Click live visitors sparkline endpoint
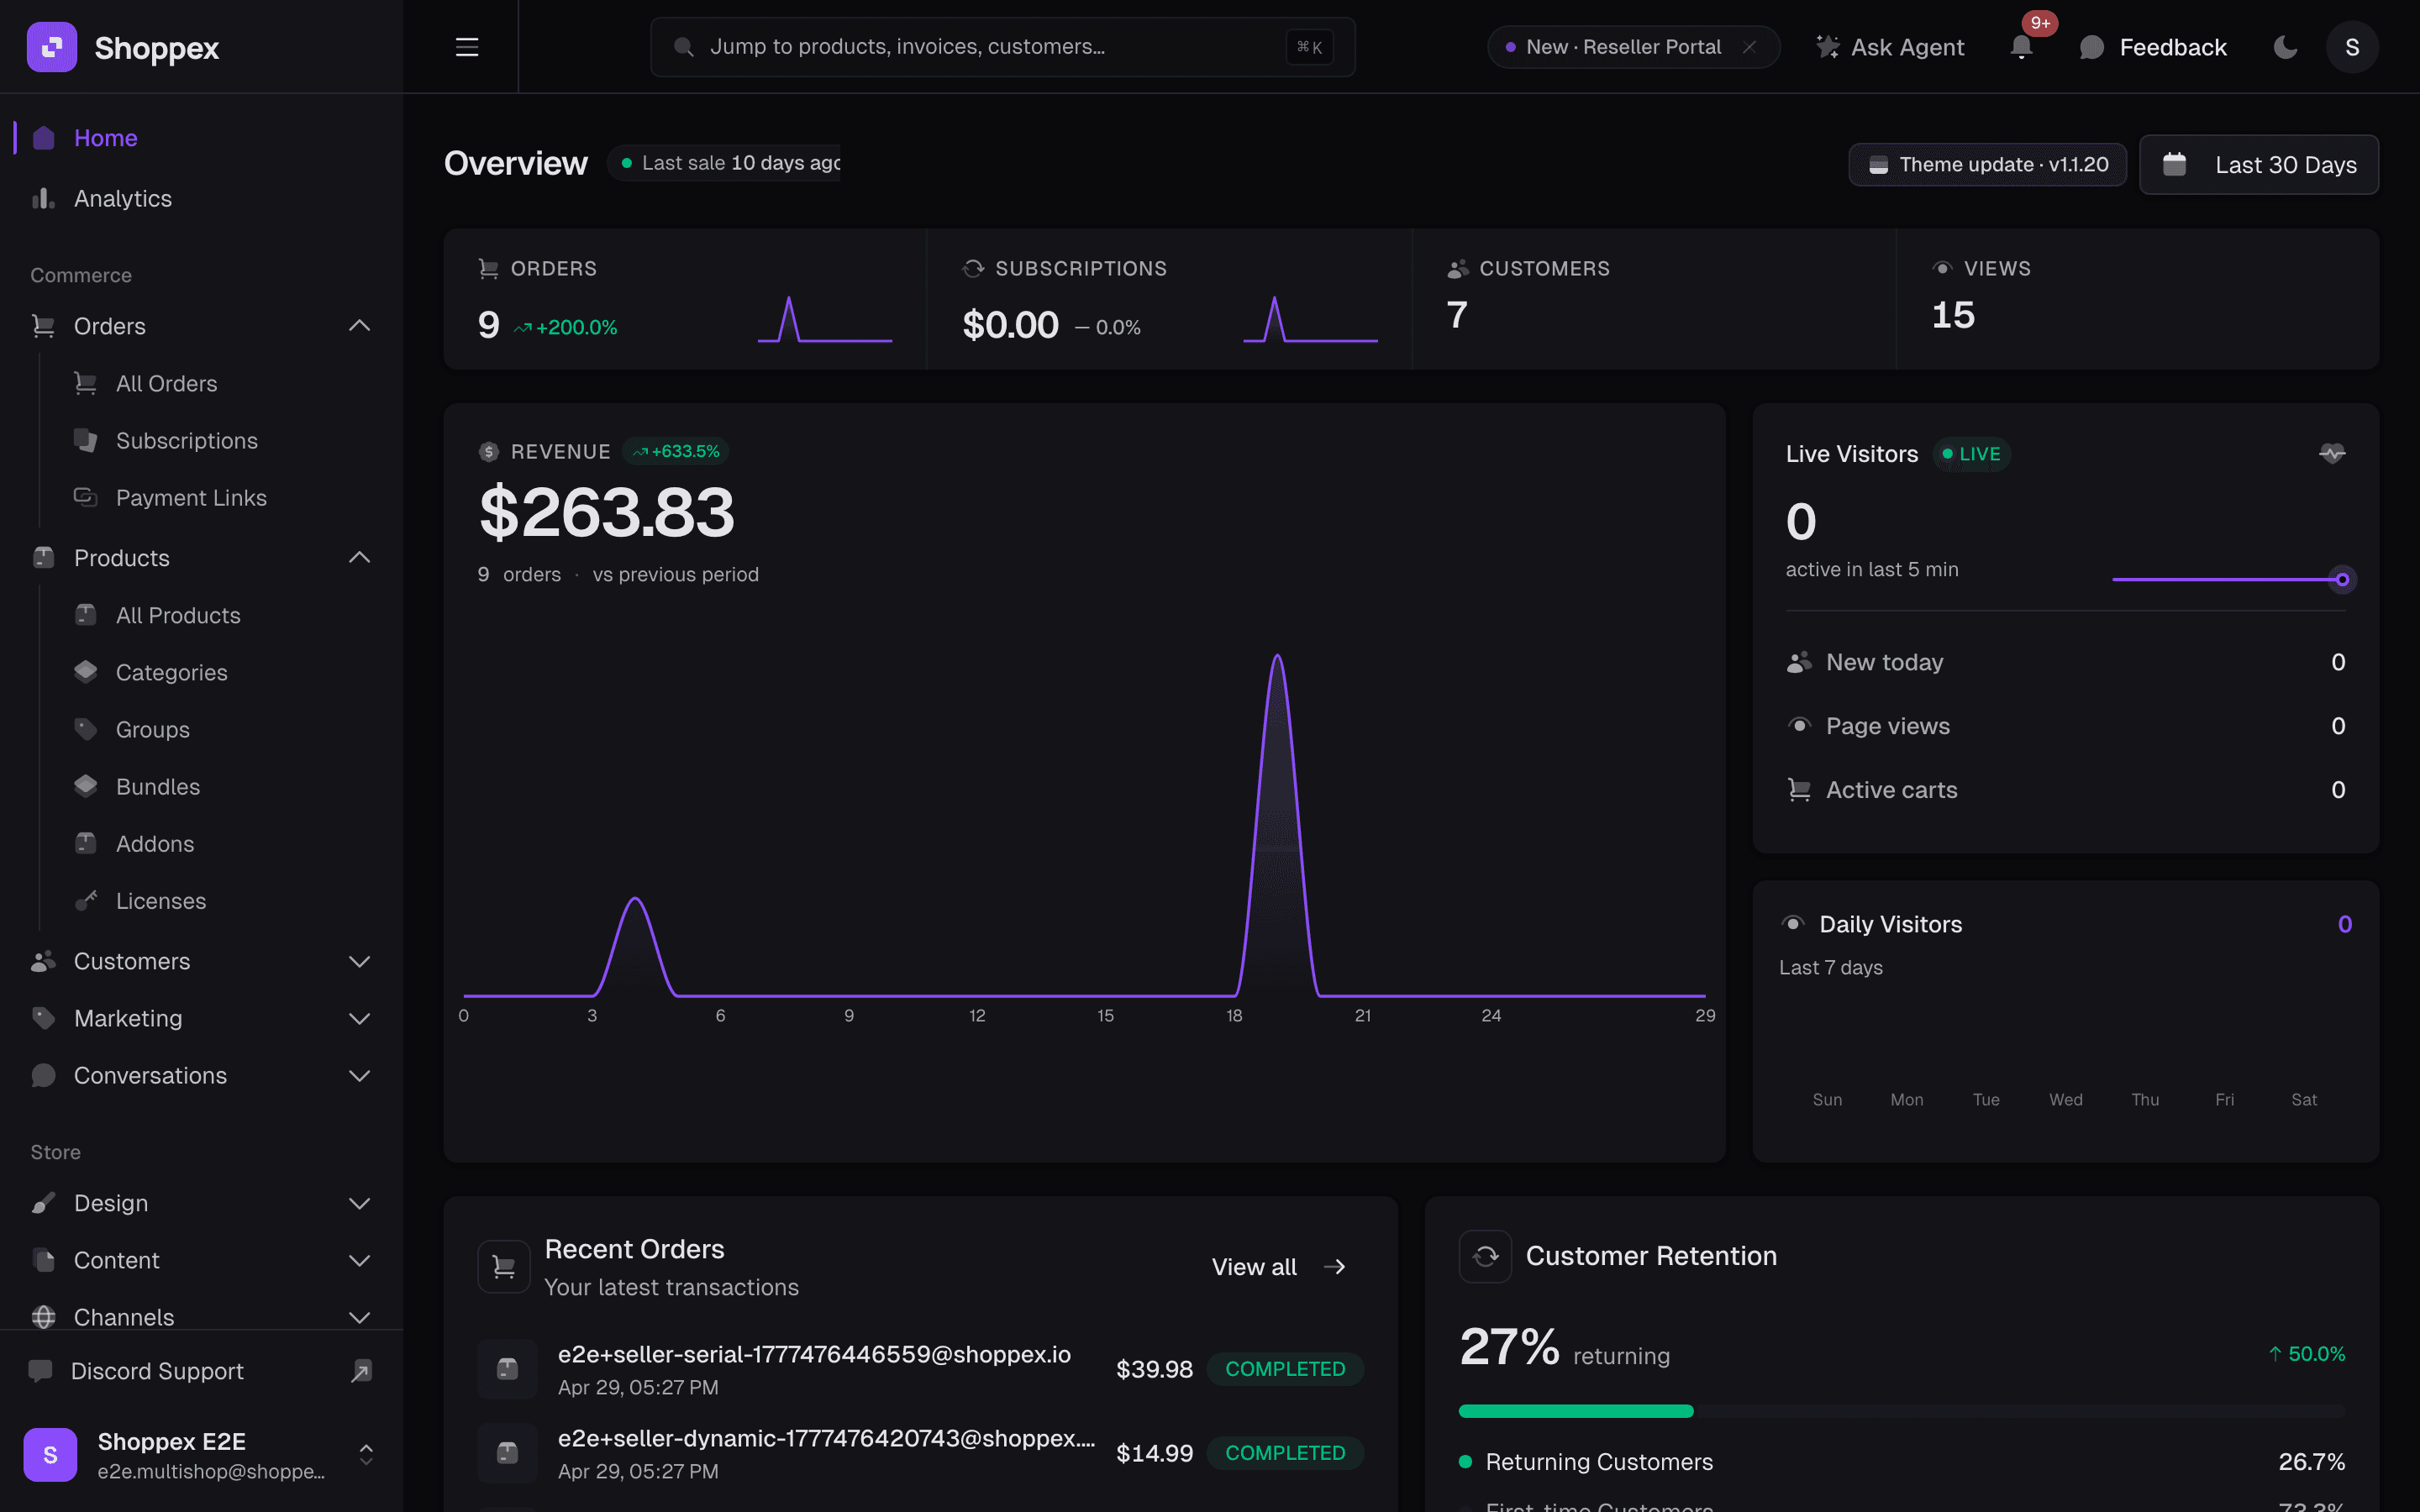This screenshot has width=2420, height=1512. coord(2342,579)
